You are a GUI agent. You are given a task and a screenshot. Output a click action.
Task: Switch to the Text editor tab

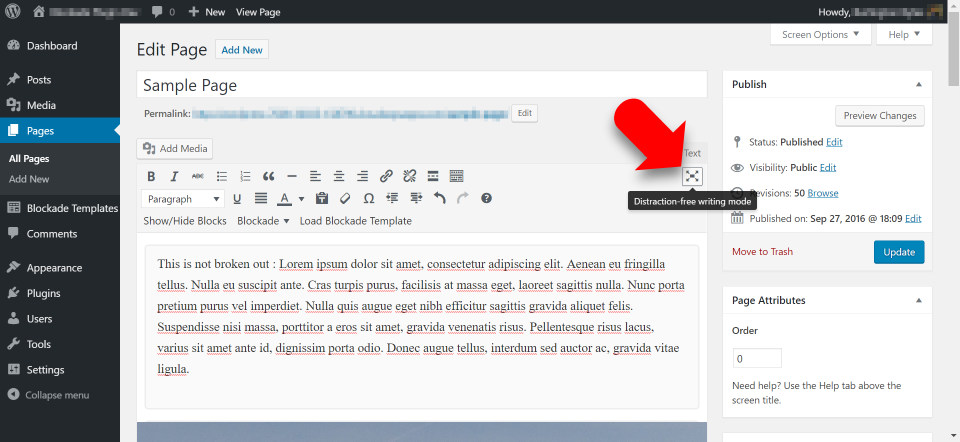tap(692, 153)
